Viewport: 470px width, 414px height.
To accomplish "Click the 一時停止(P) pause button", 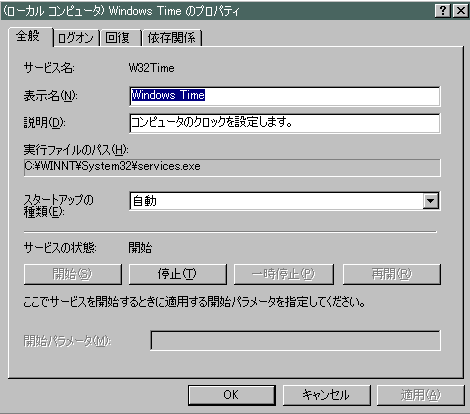I will 283,274.
